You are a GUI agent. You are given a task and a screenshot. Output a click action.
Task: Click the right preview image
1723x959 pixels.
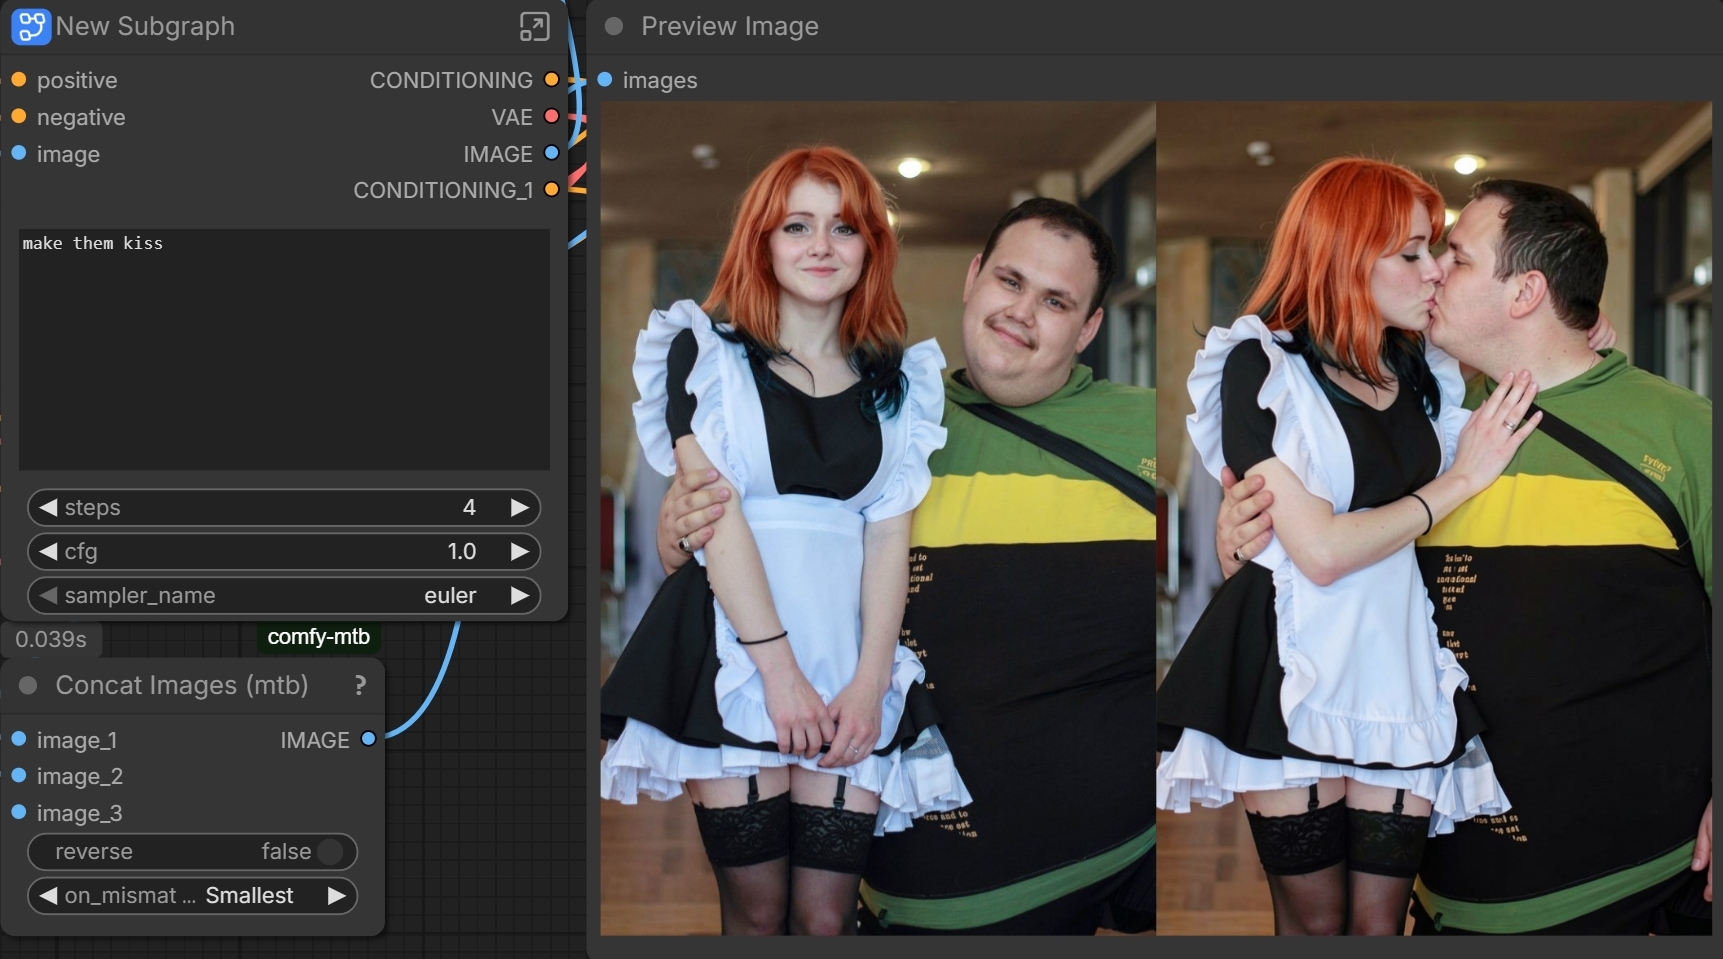click(x=1434, y=518)
